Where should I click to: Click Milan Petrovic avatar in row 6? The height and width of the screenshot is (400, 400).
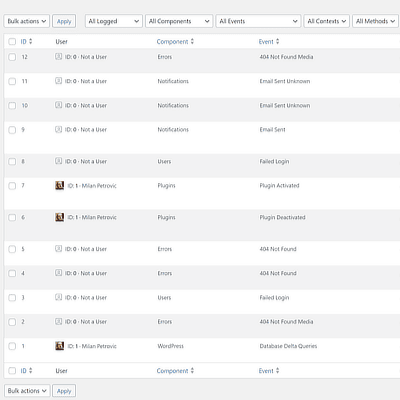(59, 217)
